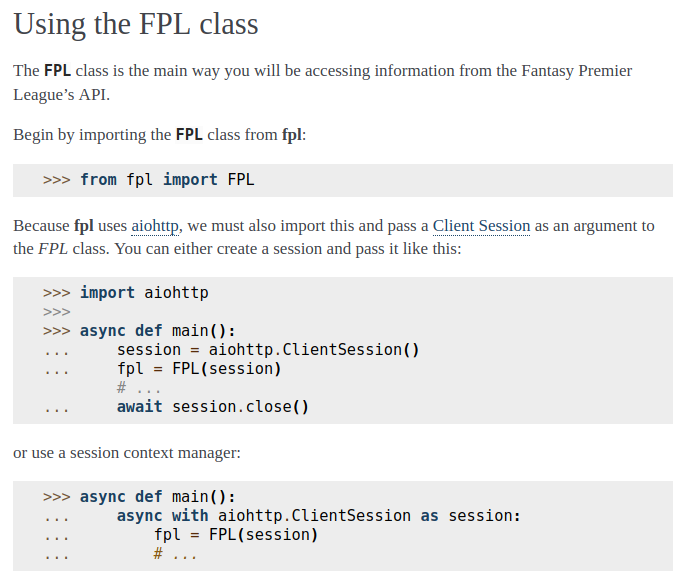Click 'fpl = FPL(session)' in the last block
Image resolution: width=687 pixels, height=585 pixels.
point(236,535)
